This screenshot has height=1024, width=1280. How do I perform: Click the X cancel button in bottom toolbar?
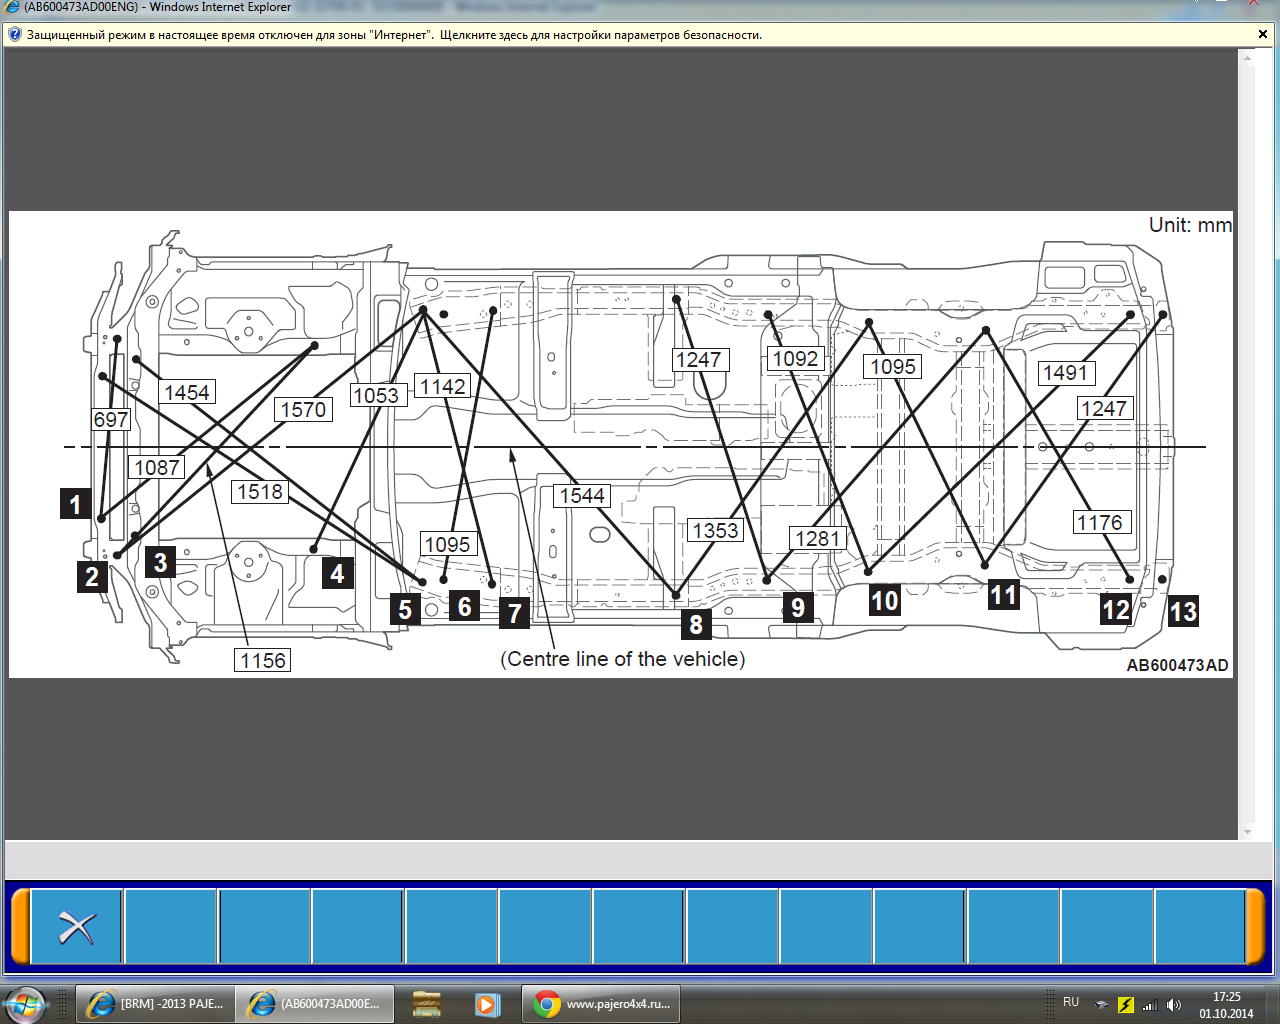[x=76, y=927]
